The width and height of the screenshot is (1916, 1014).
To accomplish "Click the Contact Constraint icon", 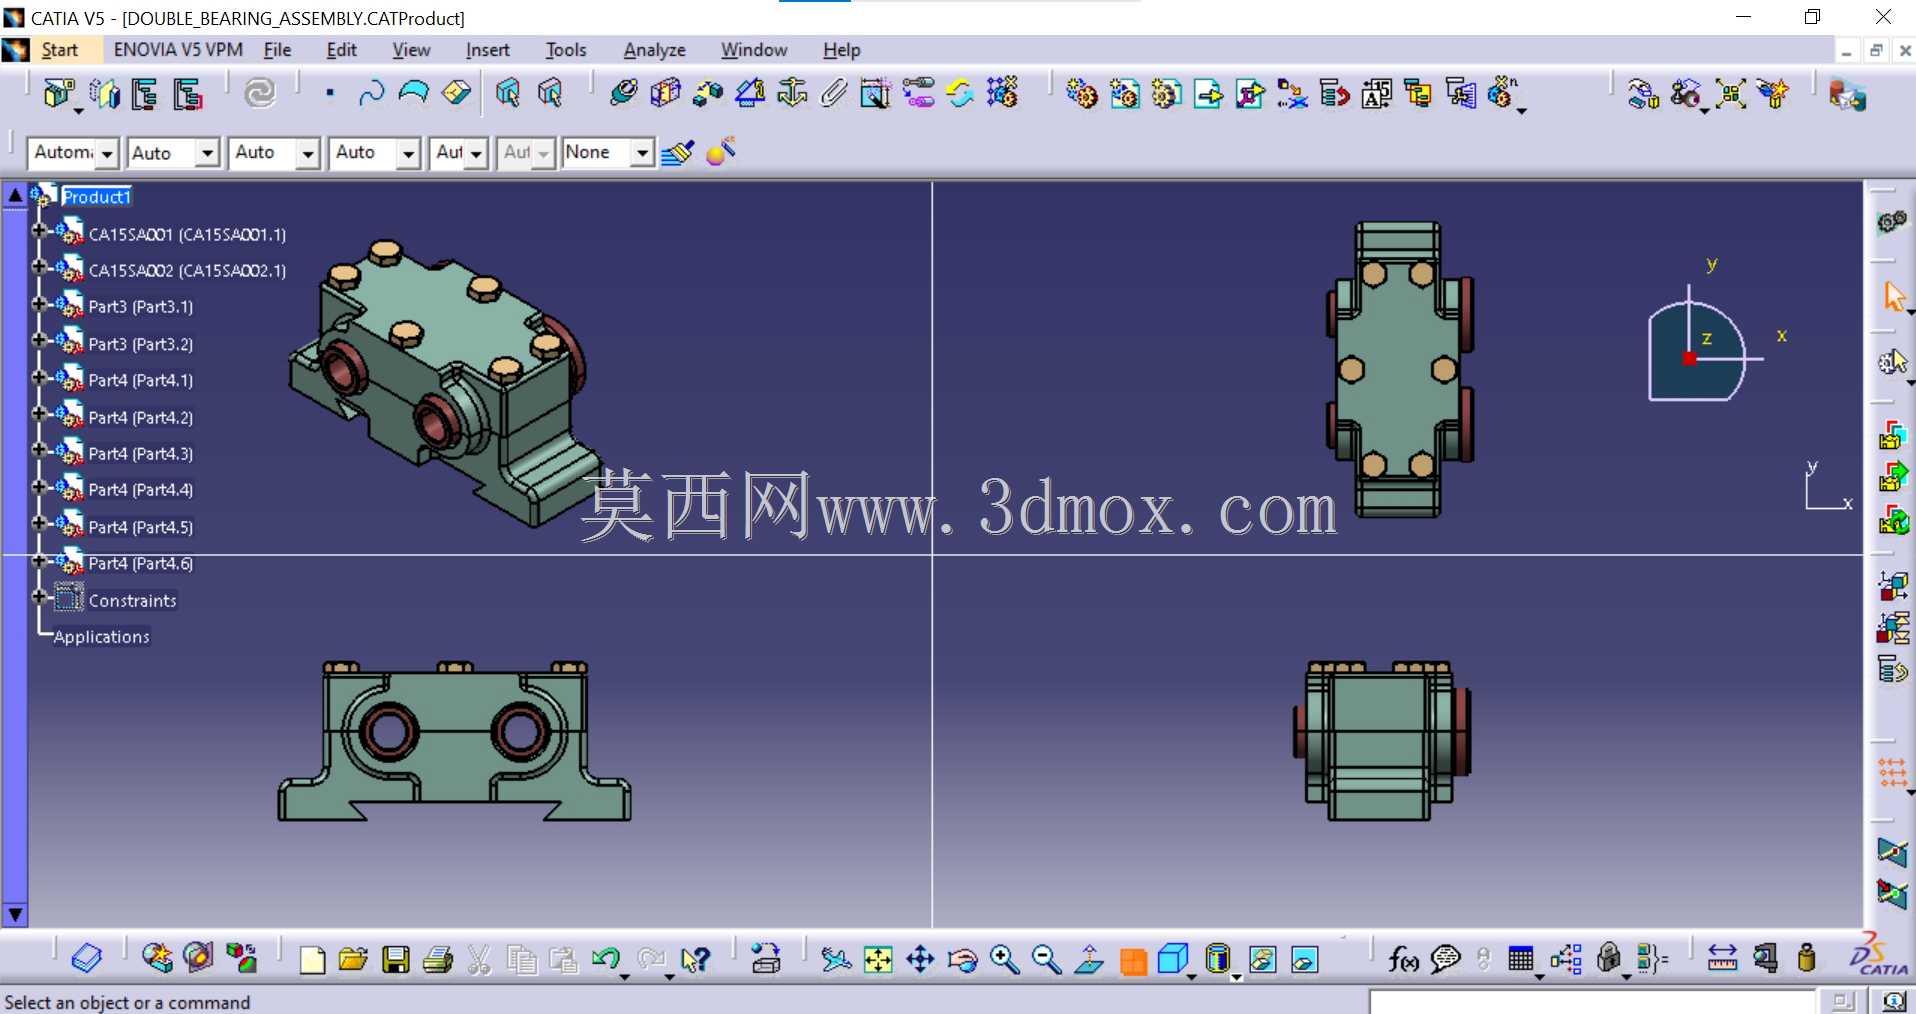I will pos(665,93).
